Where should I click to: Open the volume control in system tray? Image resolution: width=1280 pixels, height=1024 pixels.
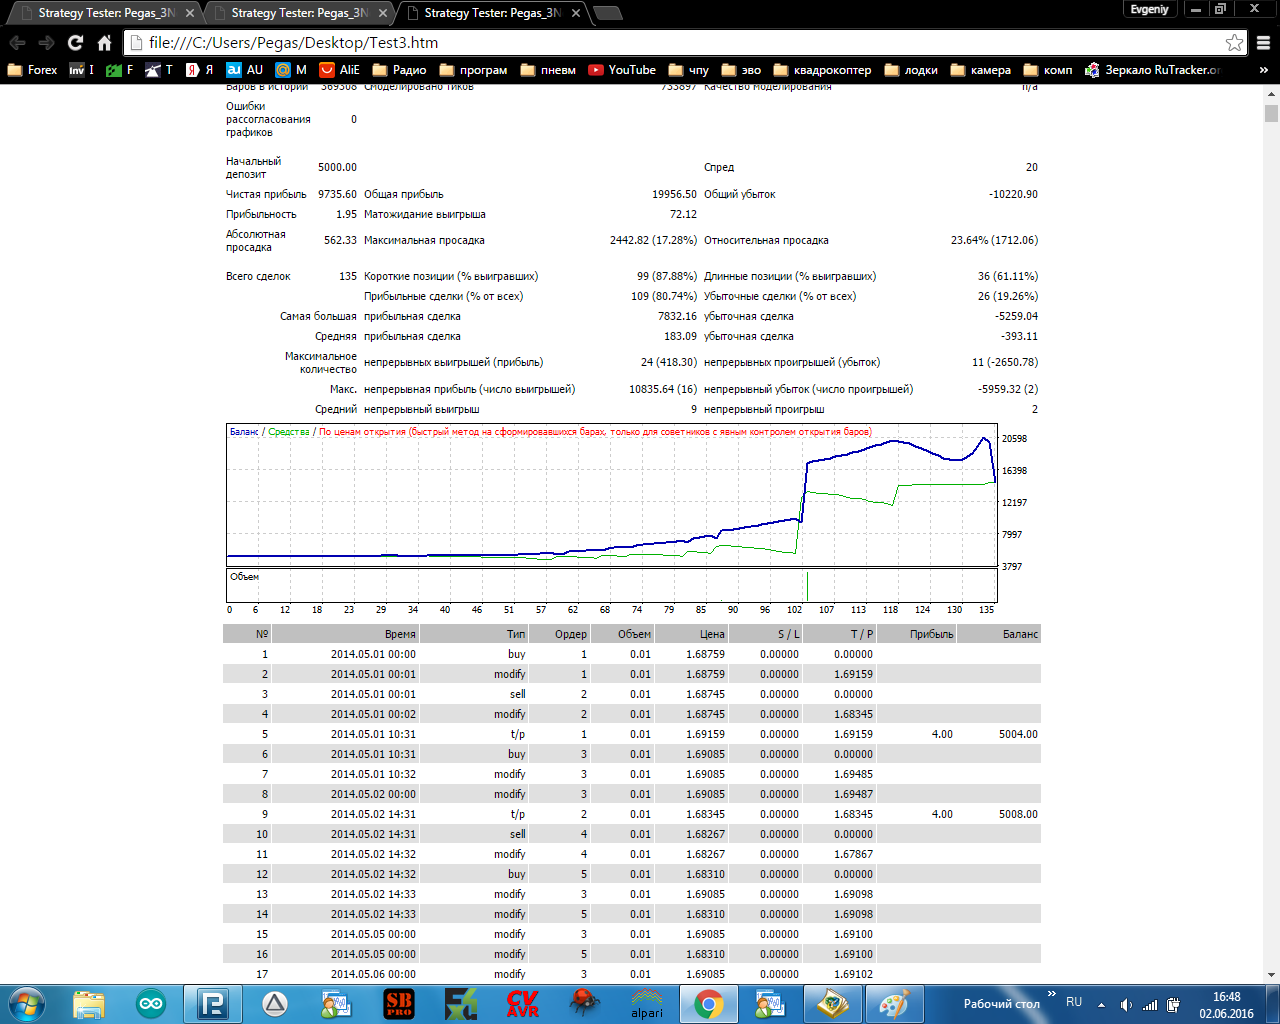1127,1004
